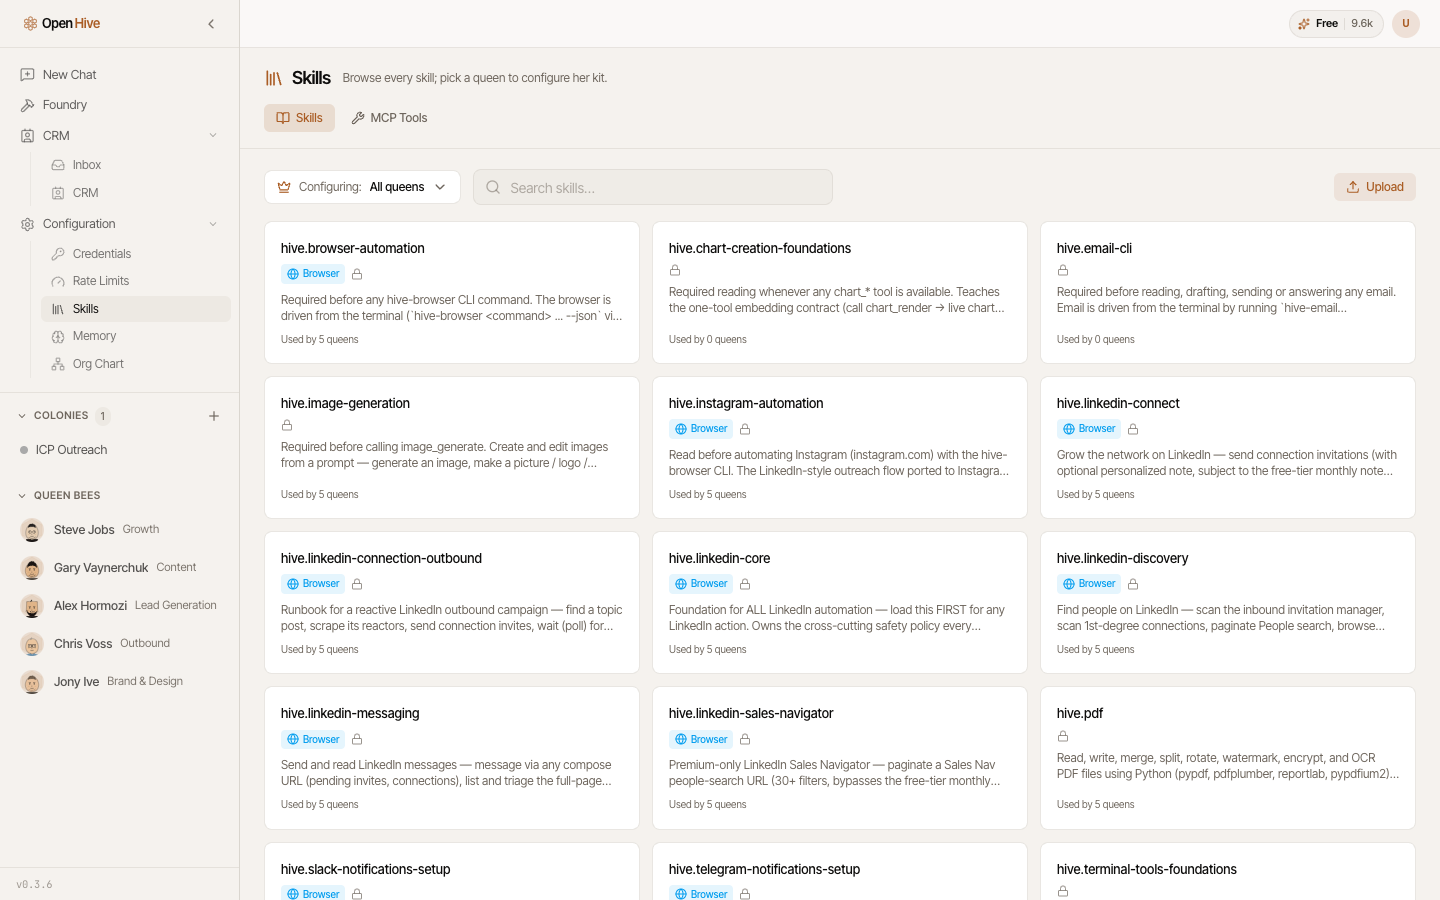
Task: Click Browser tag on hive.linkedin-core card
Action: [x=701, y=584]
